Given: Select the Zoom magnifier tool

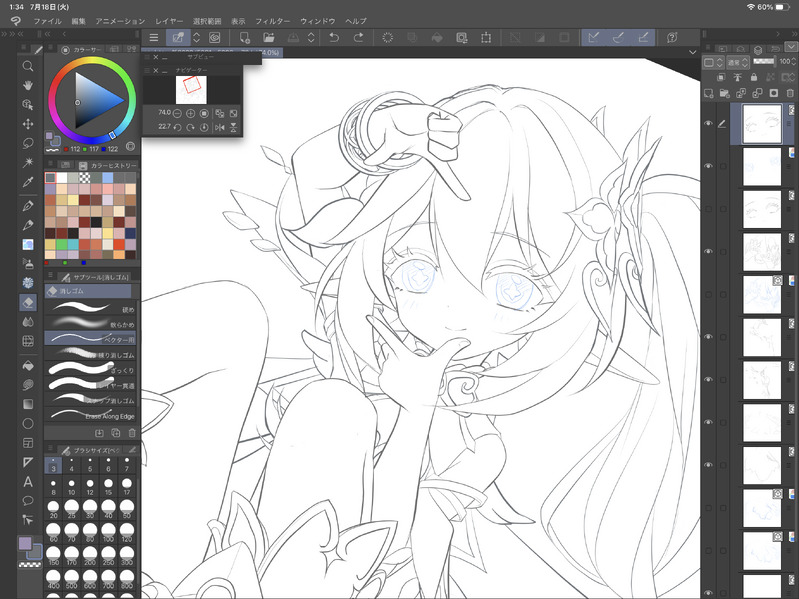Looking at the screenshot, I should click(28, 66).
